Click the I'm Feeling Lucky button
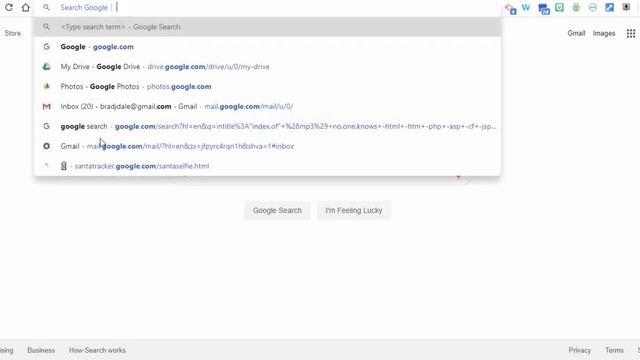Screen dimensions: 640x360 point(354,210)
